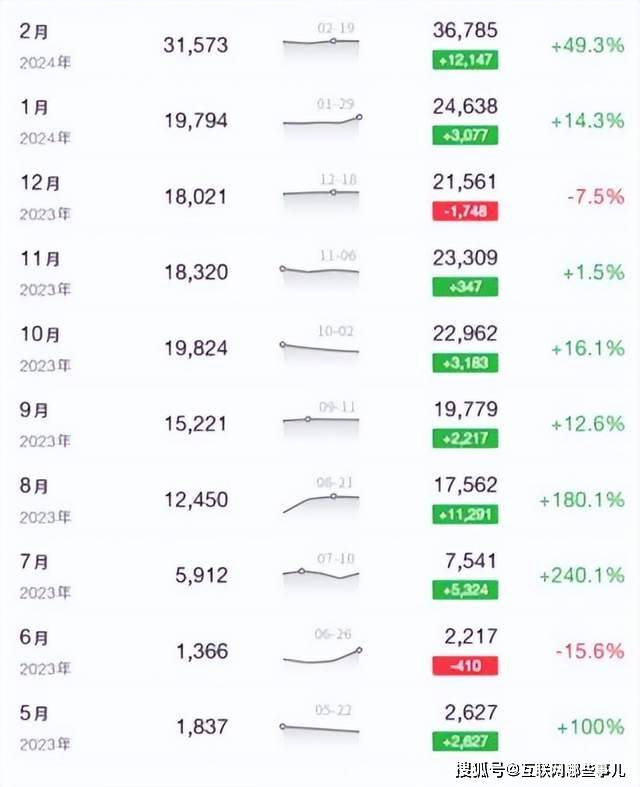Click the +240.1% growth percentage
The width and height of the screenshot is (640, 787).
[x=582, y=575]
